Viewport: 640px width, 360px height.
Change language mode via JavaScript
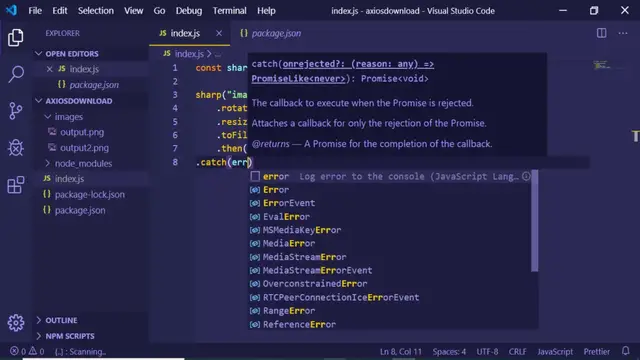coord(555,351)
